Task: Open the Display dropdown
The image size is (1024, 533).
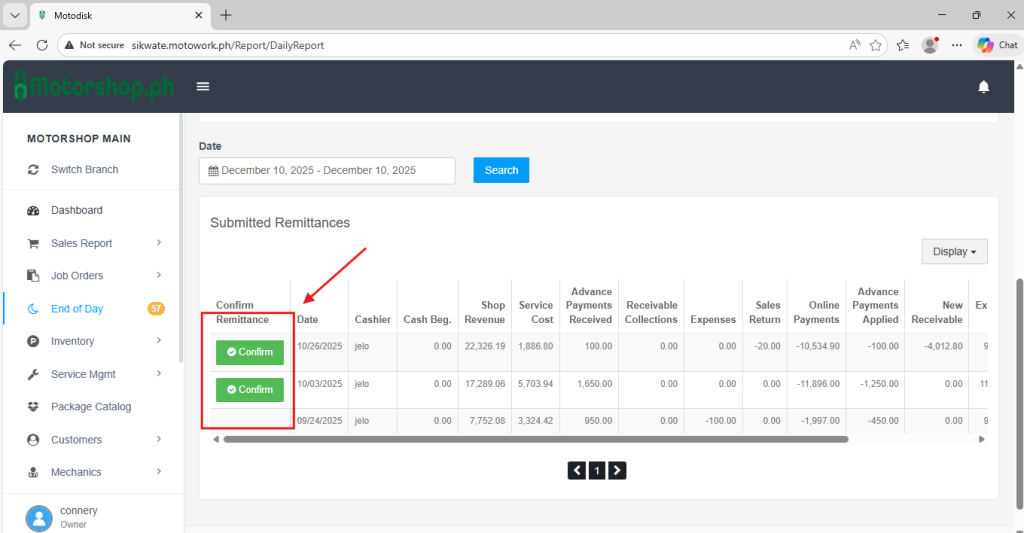Action: click(954, 252)
